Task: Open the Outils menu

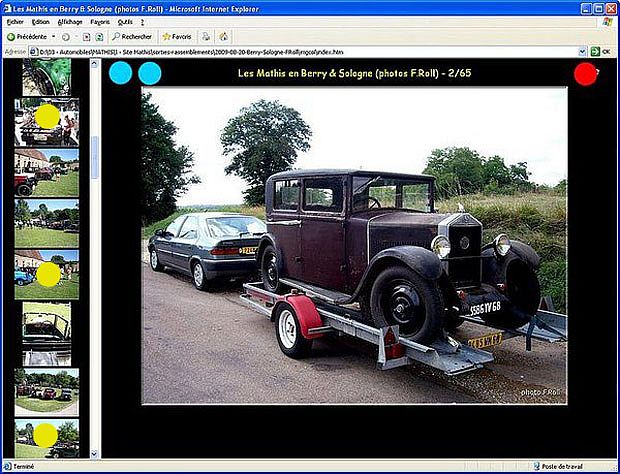Action: [125, 21]
